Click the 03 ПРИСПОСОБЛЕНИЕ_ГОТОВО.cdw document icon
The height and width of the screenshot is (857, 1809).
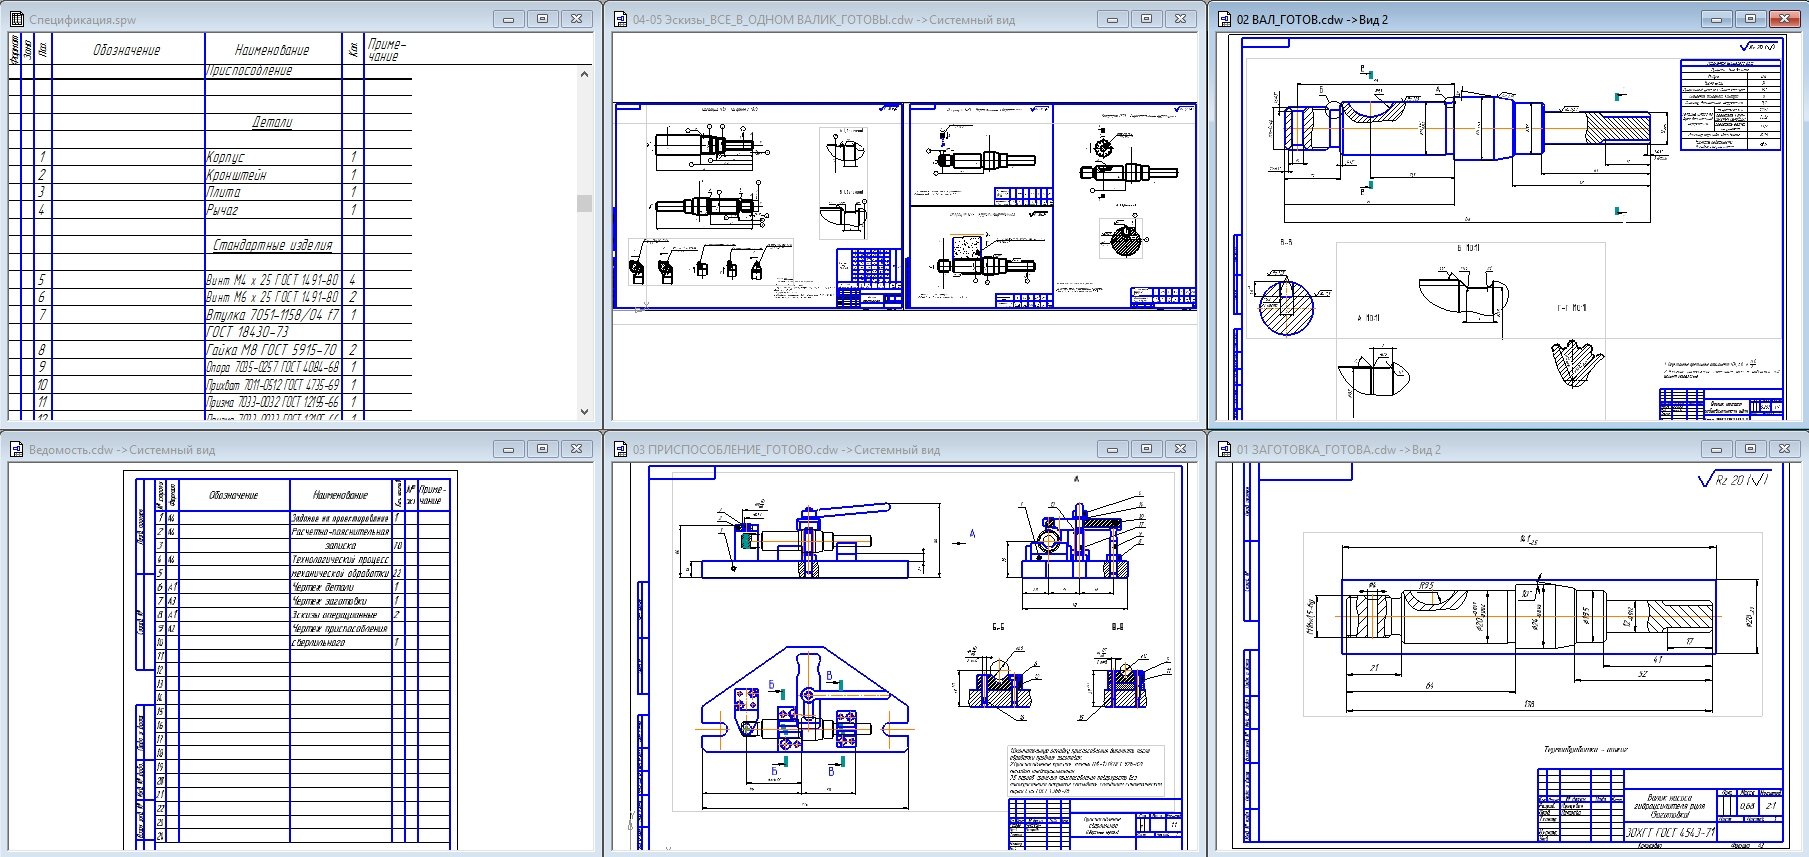620,449
